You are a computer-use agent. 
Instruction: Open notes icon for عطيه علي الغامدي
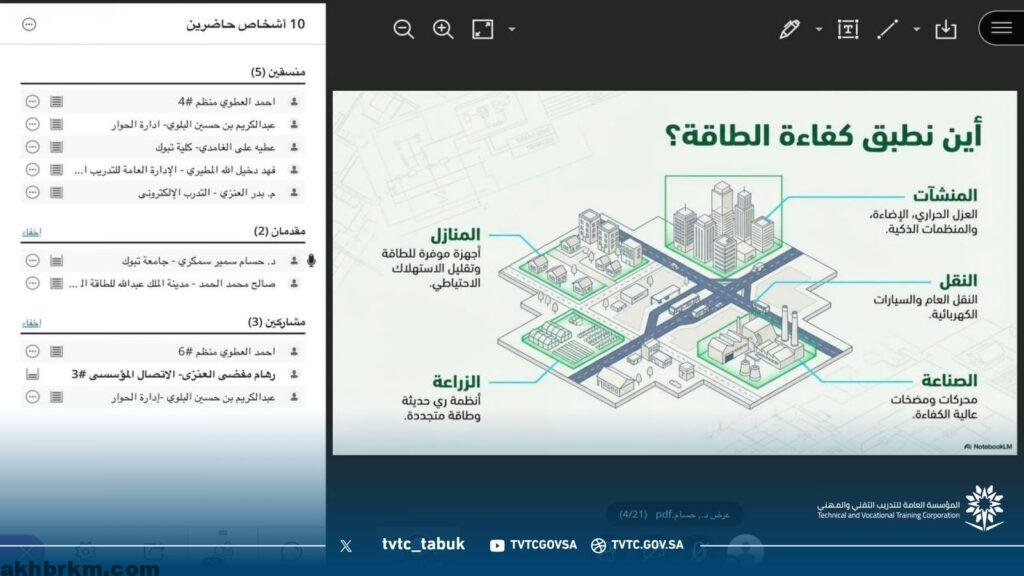tap(56, 147)
